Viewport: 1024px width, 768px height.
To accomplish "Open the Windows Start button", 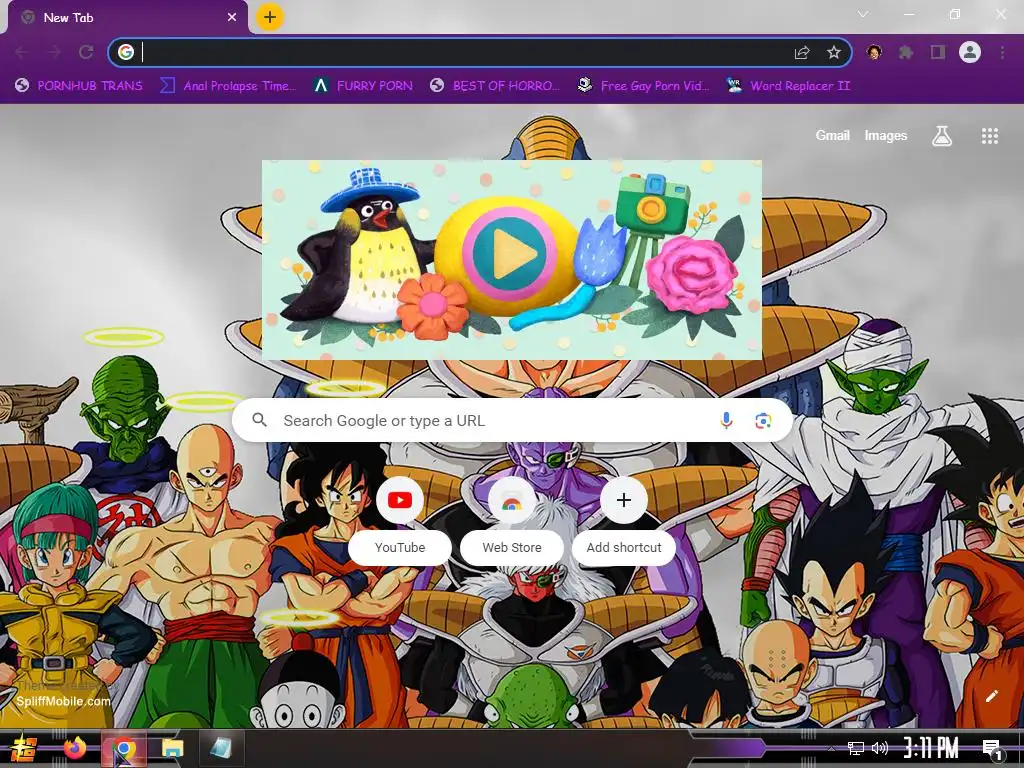I will pyautogui.click(x=24, y=749).
